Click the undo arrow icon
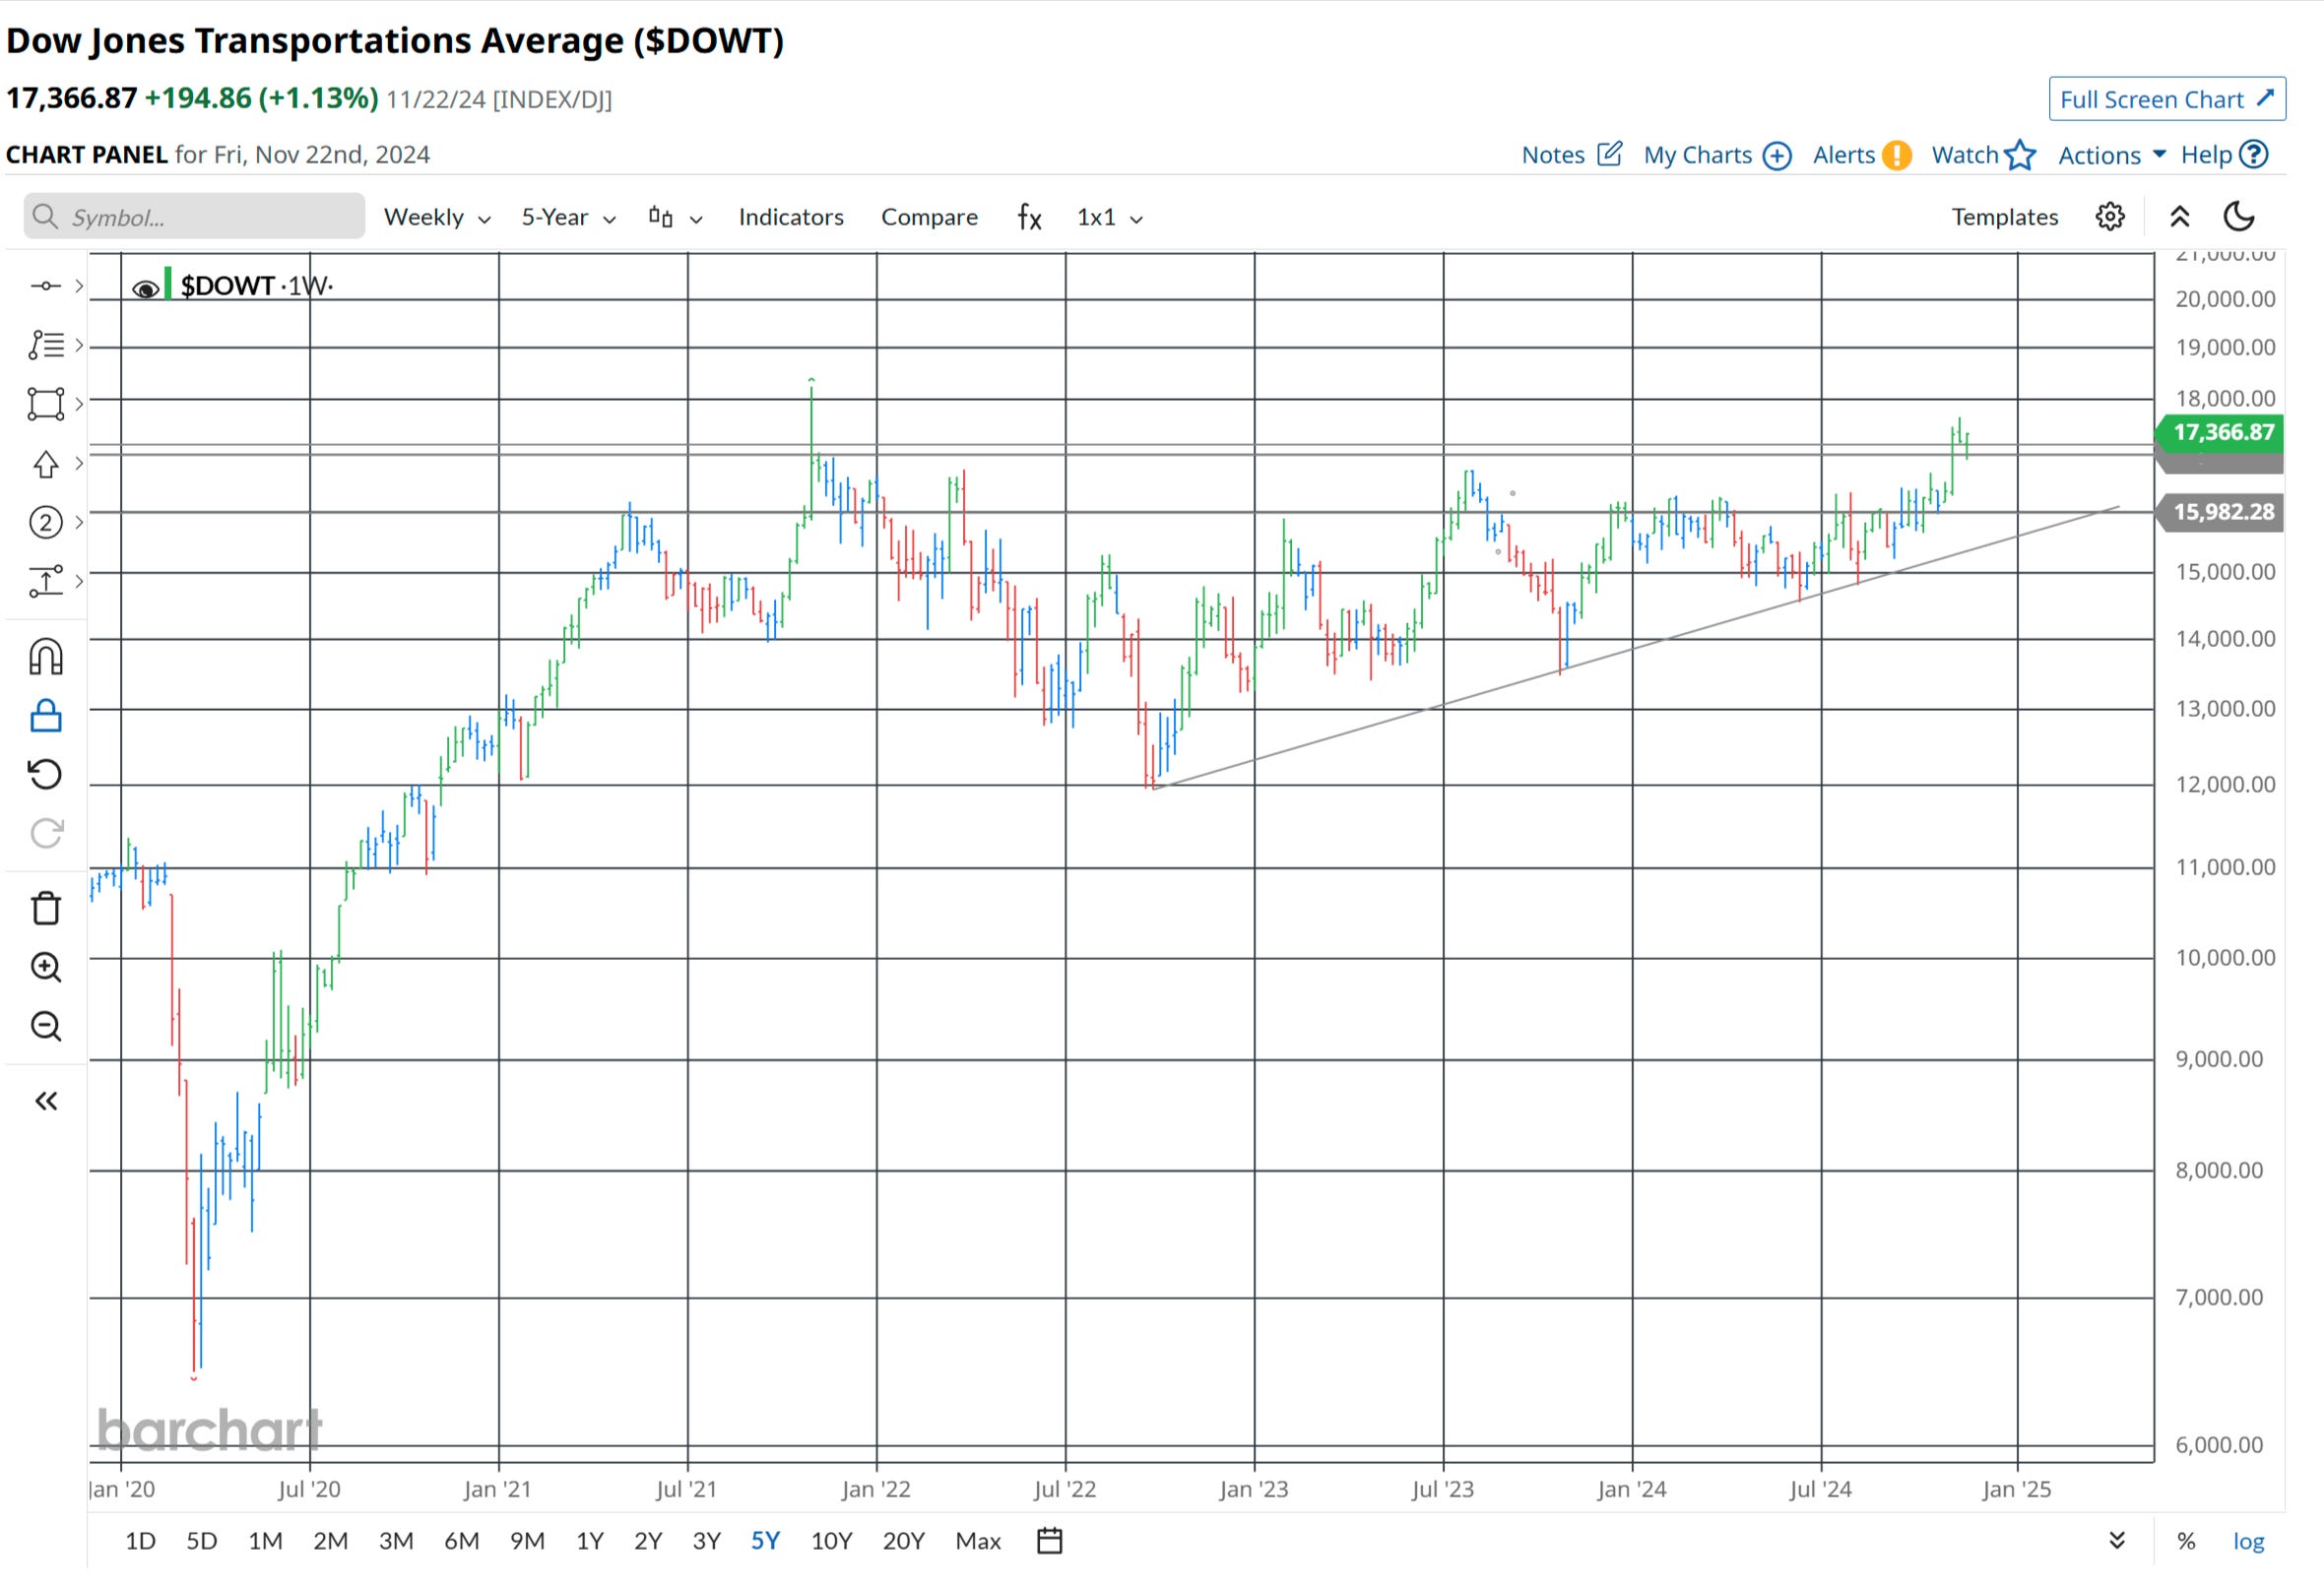 coord(46,774)
